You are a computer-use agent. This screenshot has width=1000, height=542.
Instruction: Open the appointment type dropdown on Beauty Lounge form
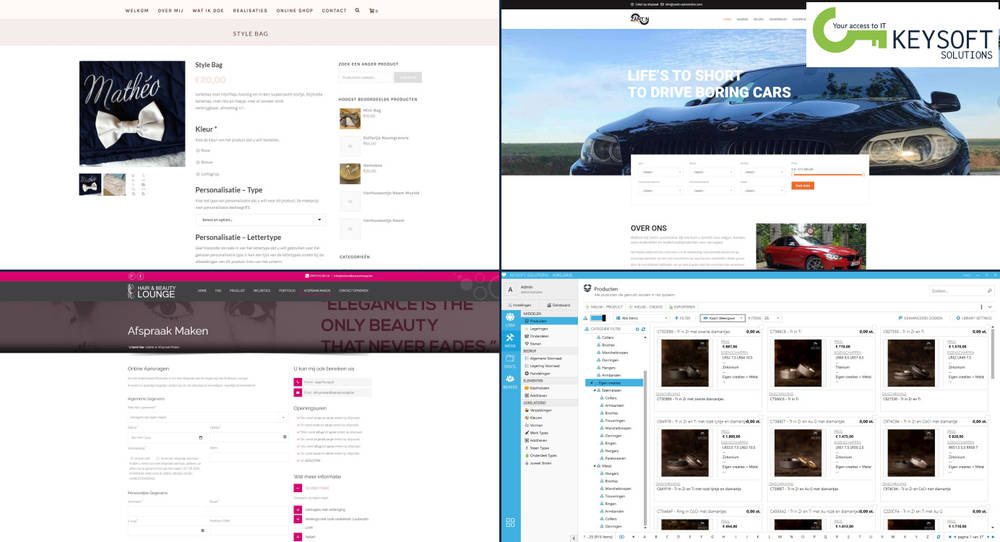click(207, 417)
